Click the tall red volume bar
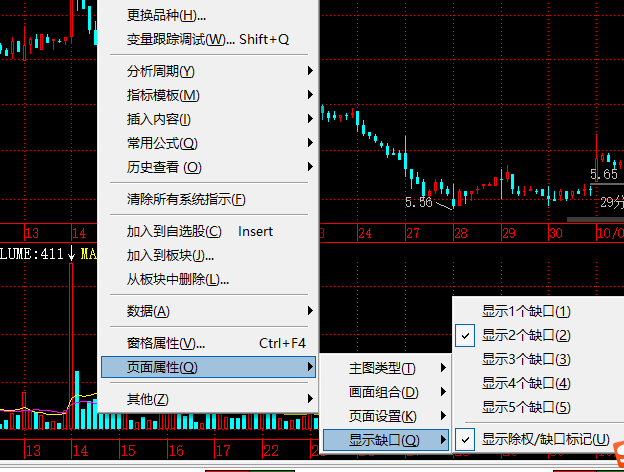 point(71,345)
